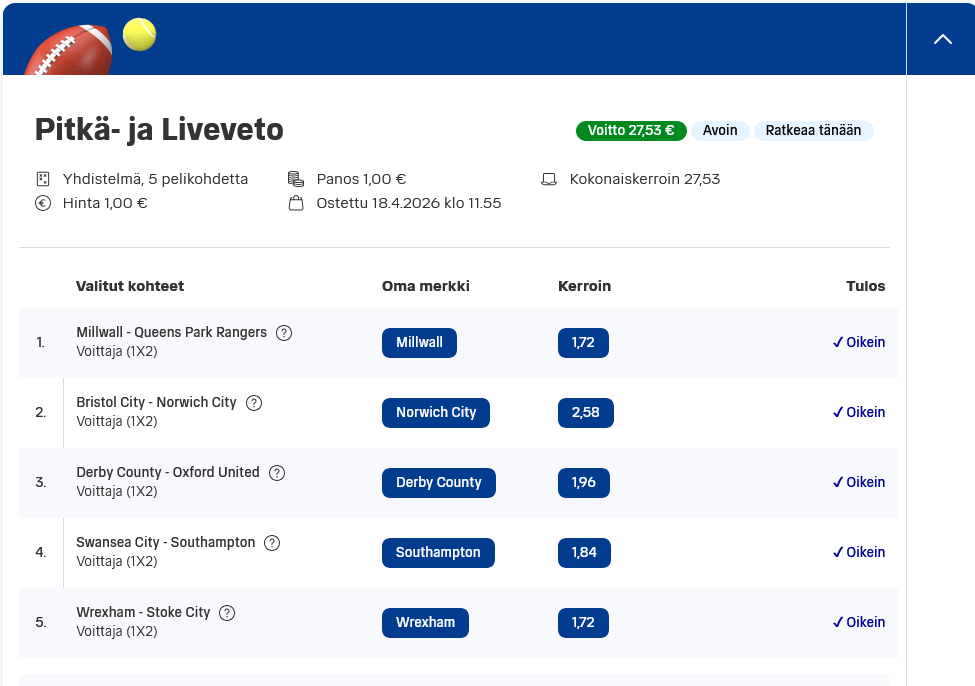Open help for Bristol City - Norwich City
Image resolution: width=975 pixels, height=686 pixels.
coord(254,403)
